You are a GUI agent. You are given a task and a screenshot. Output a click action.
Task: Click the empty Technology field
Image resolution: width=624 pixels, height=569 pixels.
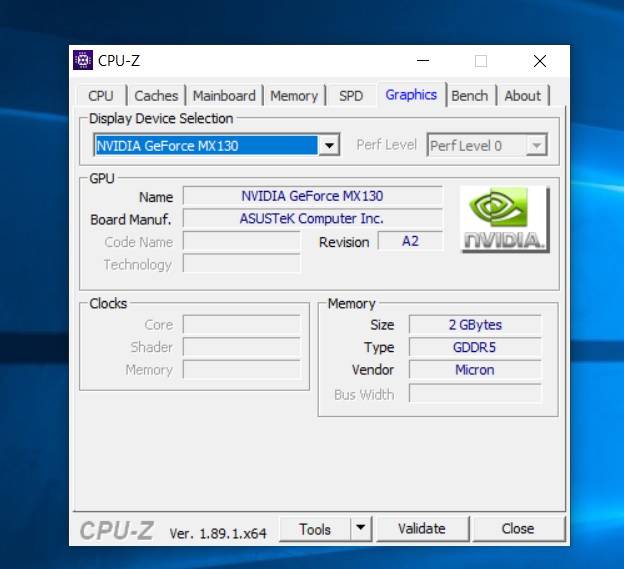tap(241, 264)
